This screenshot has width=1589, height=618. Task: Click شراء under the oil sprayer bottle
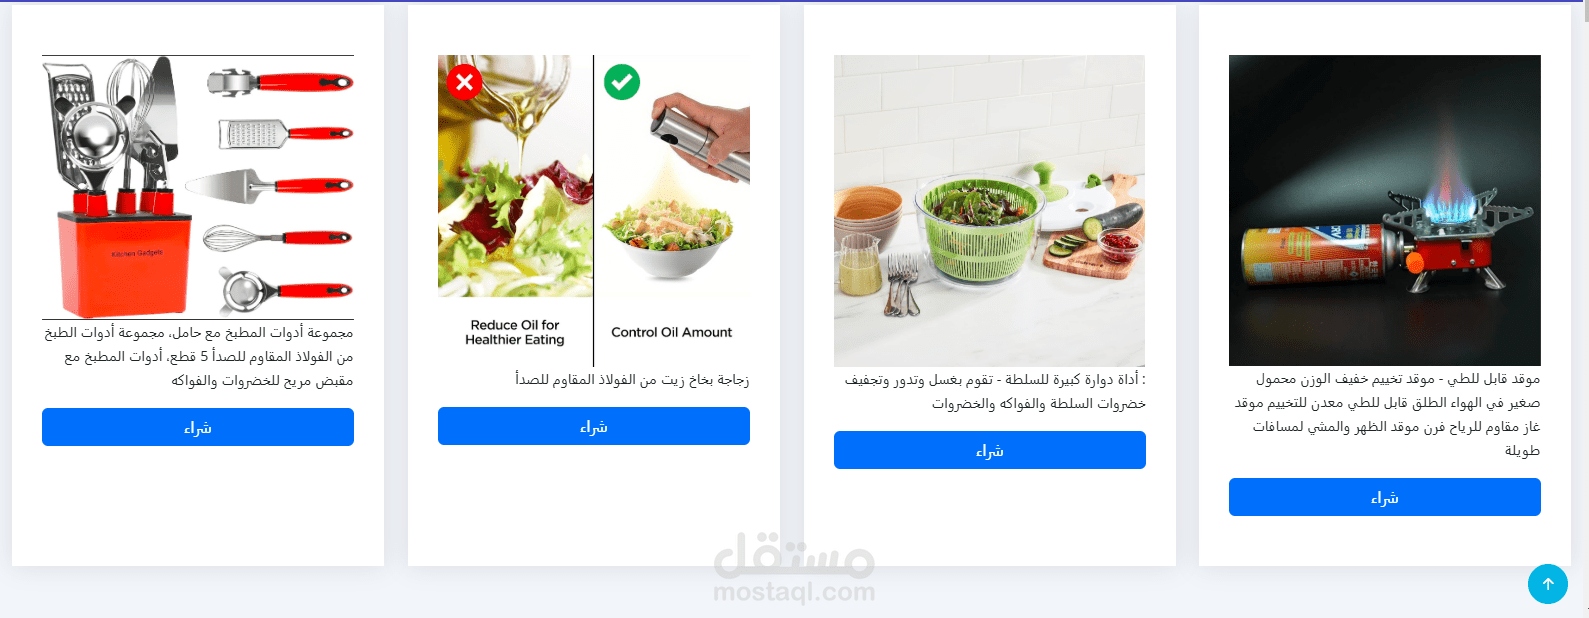coord(594,426)
